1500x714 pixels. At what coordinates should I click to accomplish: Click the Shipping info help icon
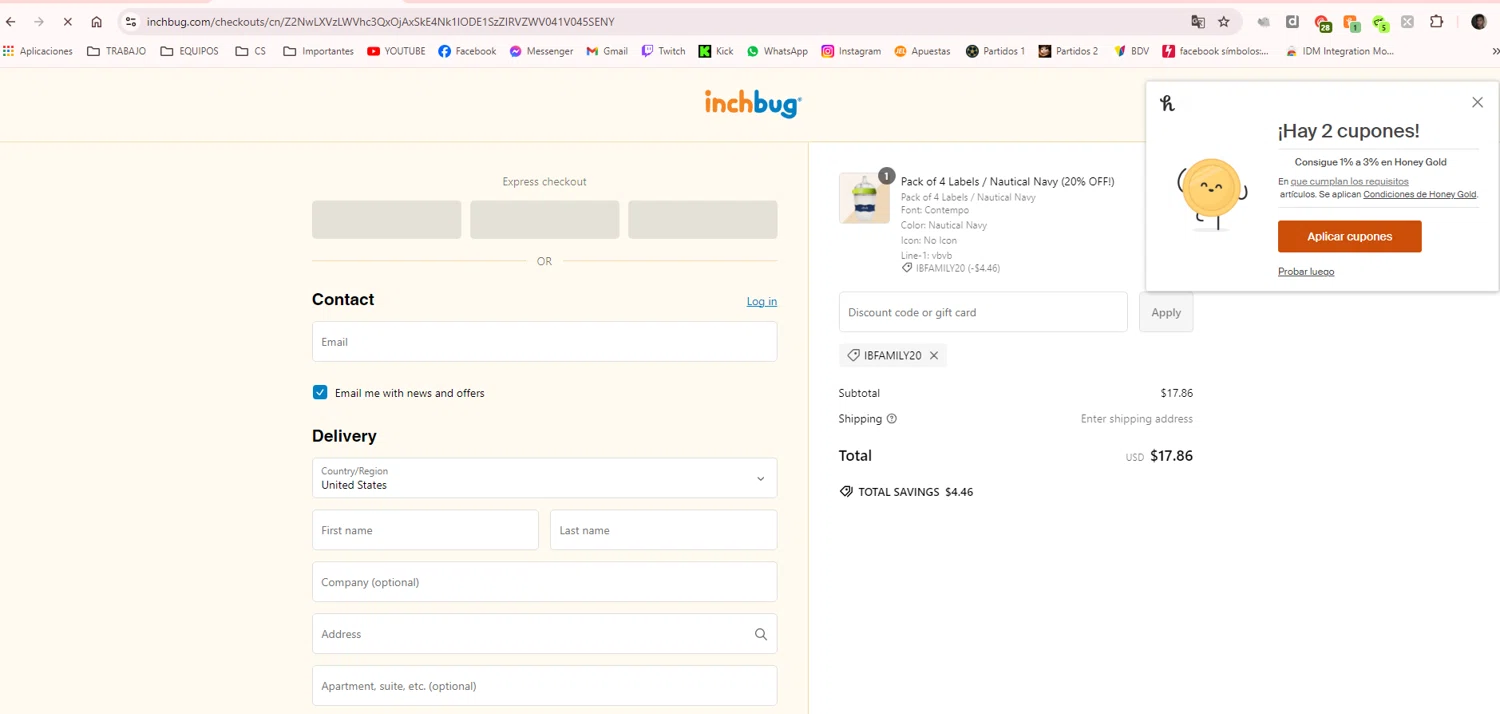click(892, 419)
